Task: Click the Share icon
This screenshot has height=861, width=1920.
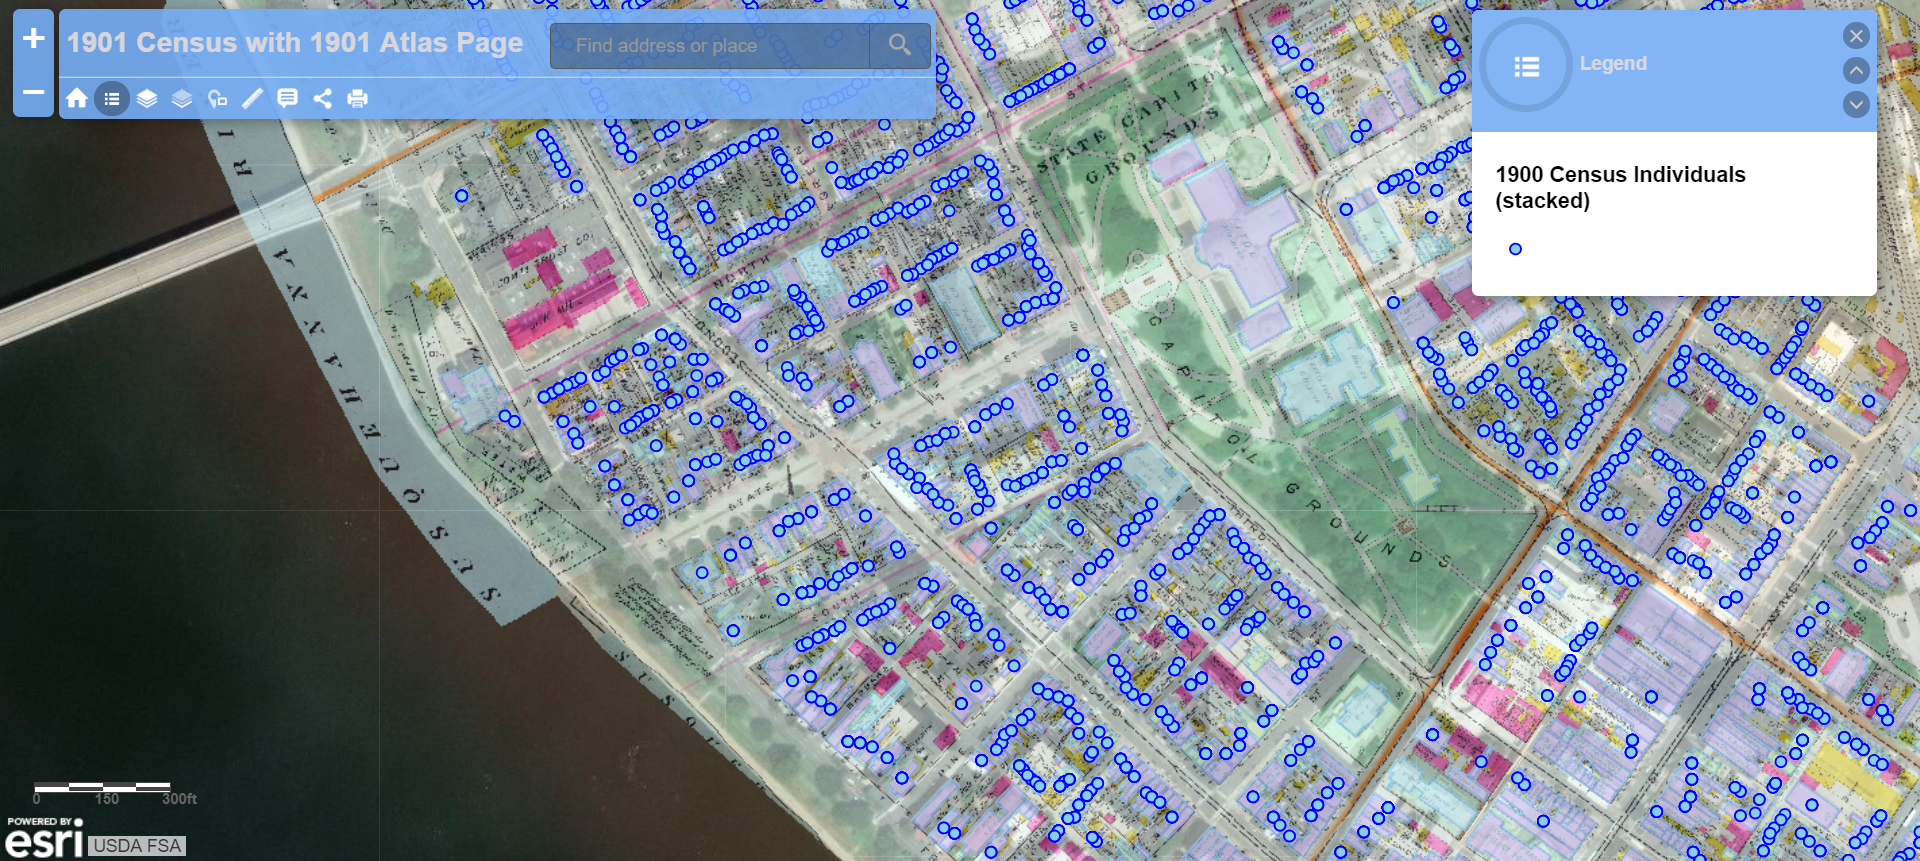Action: point(322,98)
